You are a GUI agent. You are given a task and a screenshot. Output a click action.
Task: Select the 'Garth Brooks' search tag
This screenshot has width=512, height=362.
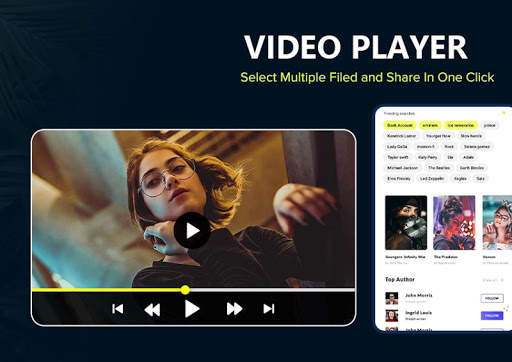click(x=472, y=168)
